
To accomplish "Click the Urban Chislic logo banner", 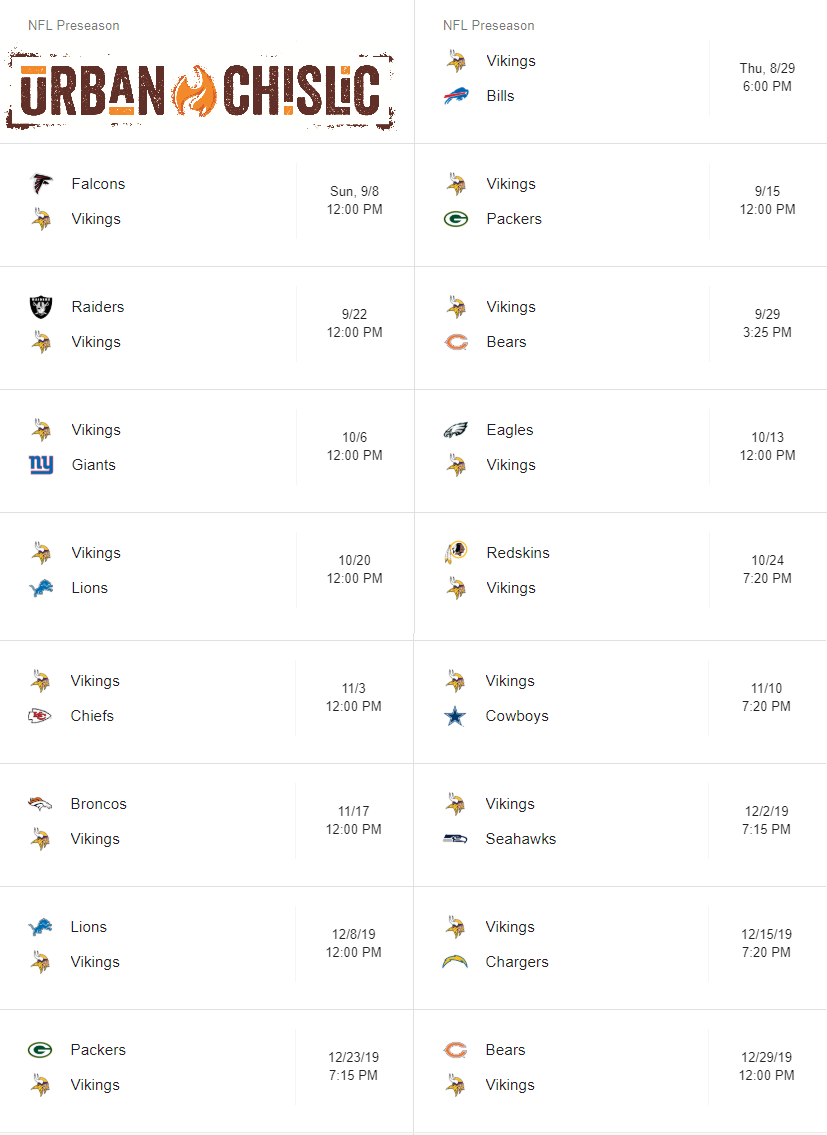I will coord(201,89).
